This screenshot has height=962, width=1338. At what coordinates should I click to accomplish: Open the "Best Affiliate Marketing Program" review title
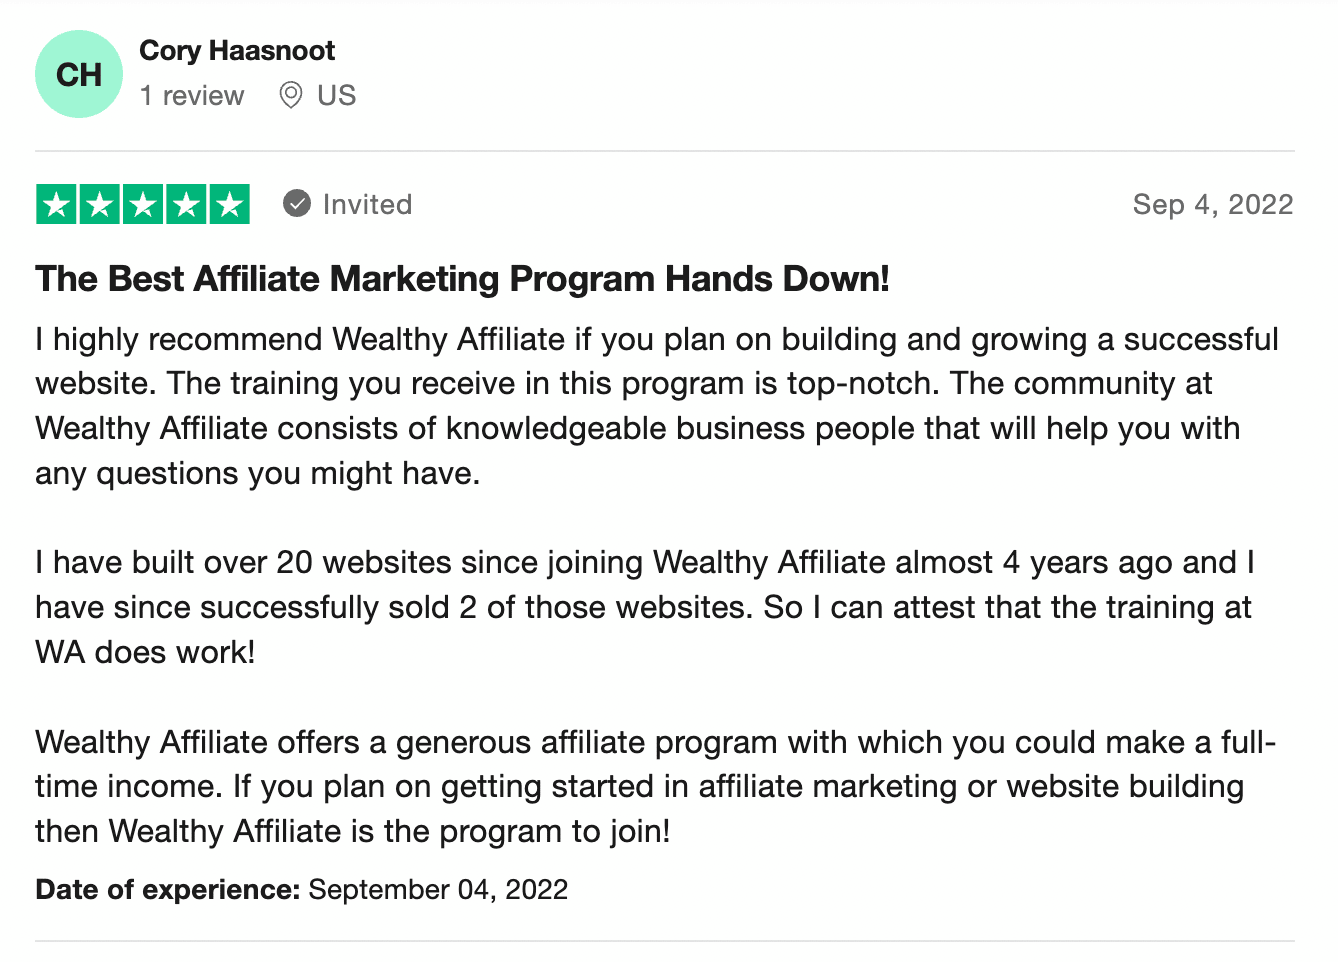coord(462,279)
